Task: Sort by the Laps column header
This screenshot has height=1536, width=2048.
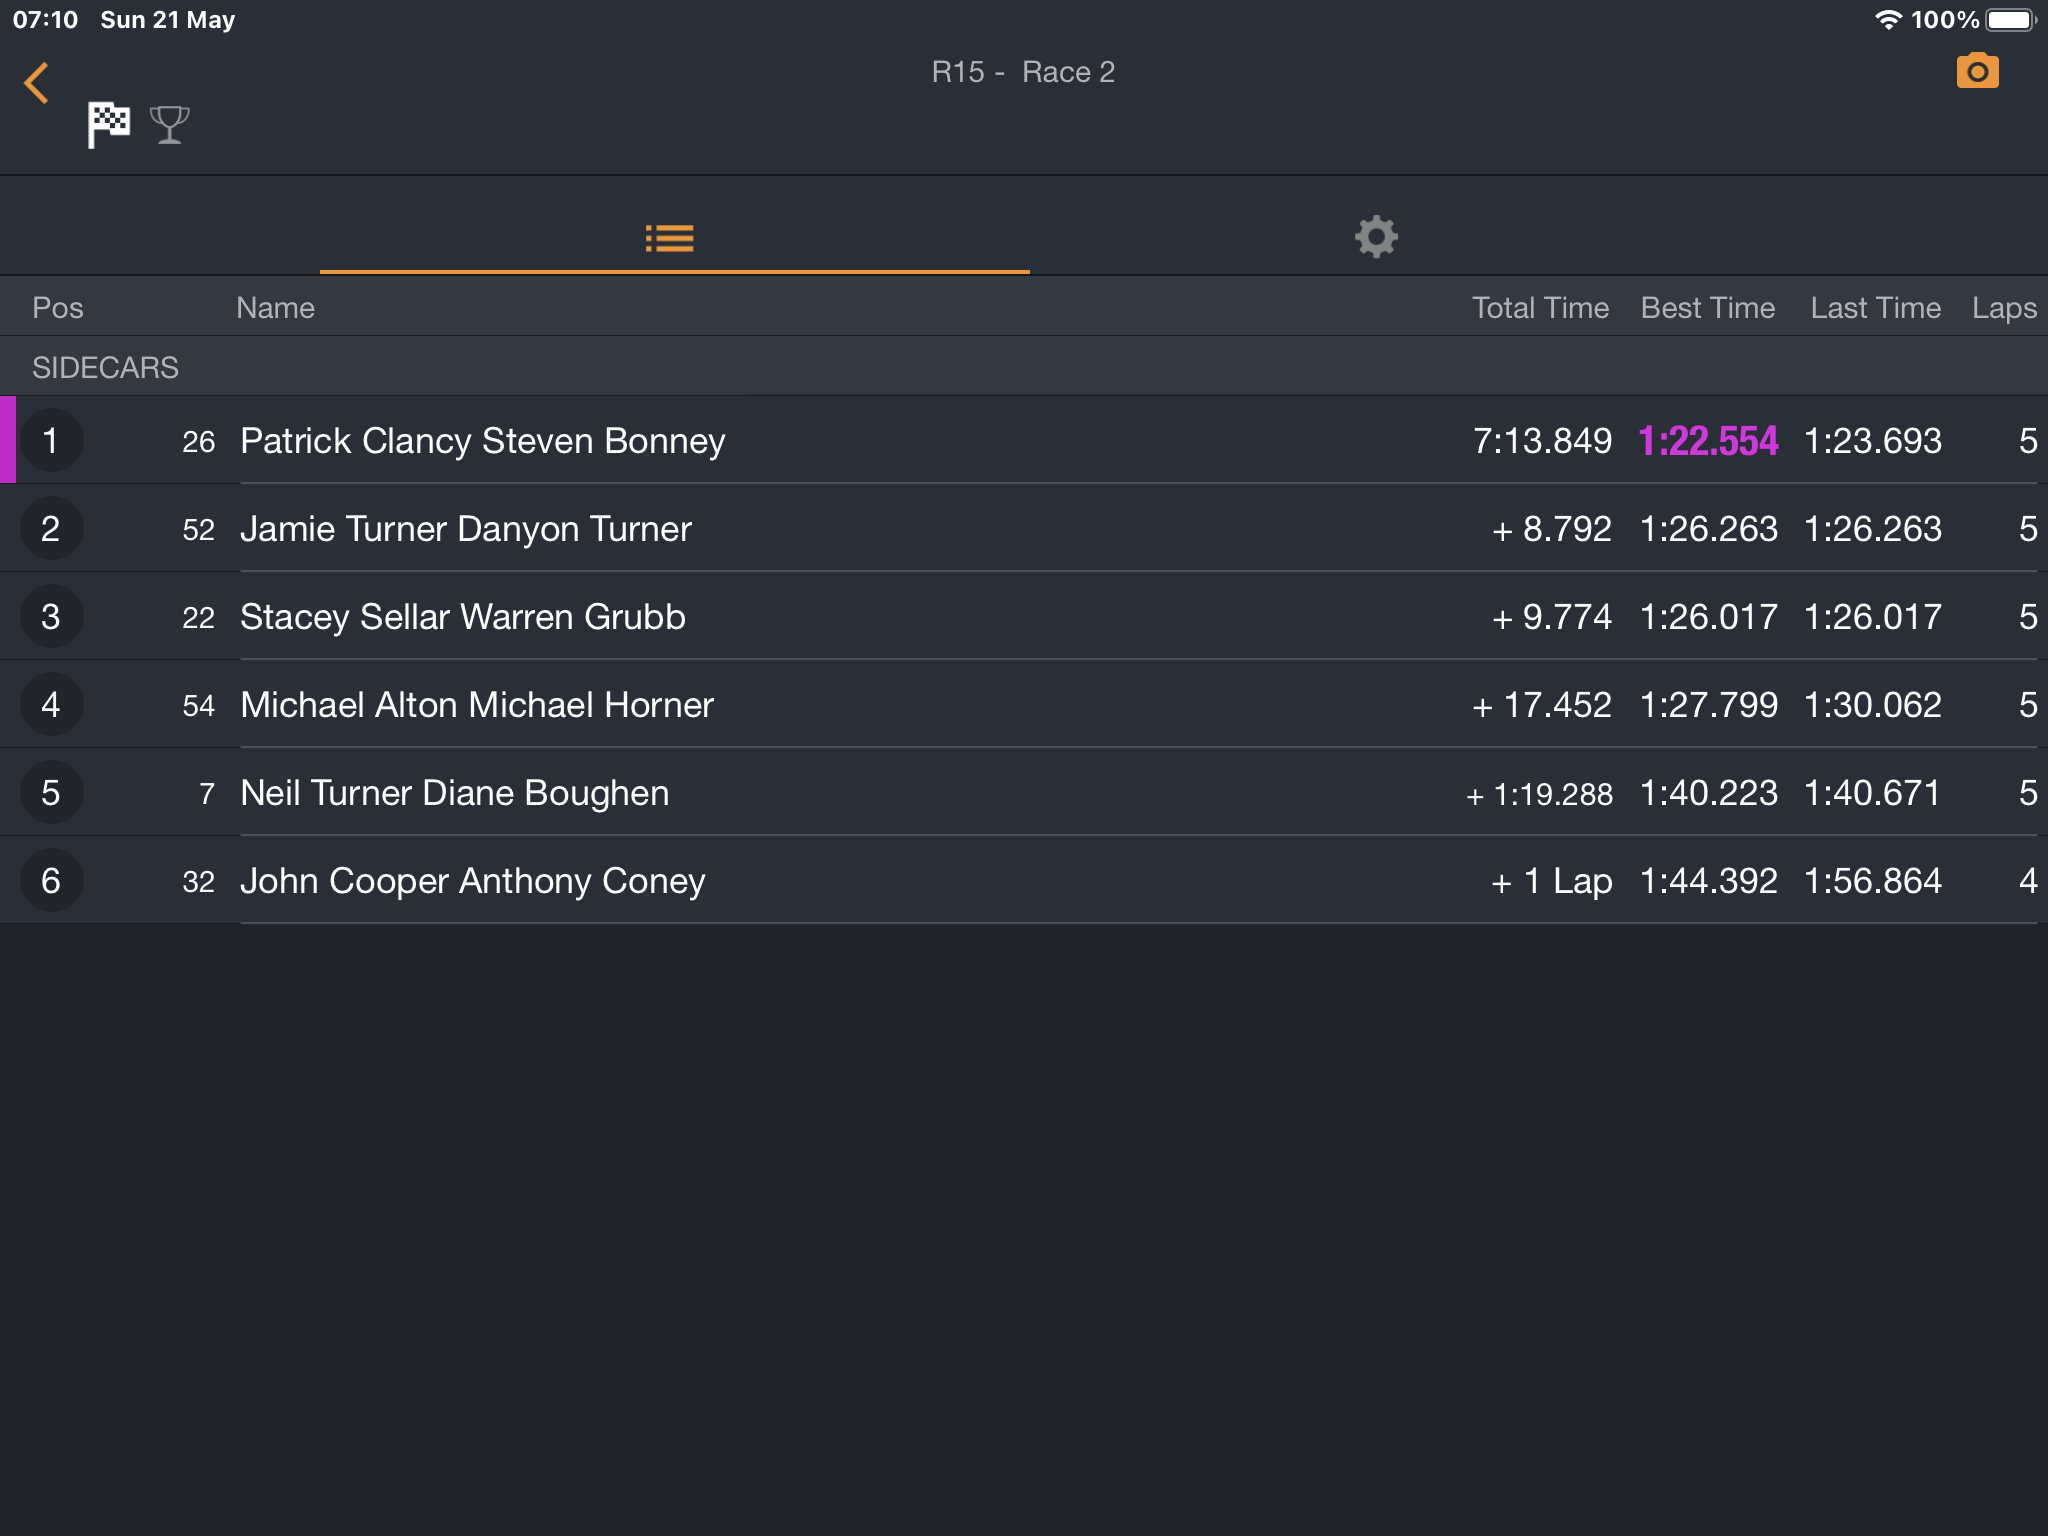Action: click(2004, 308)
